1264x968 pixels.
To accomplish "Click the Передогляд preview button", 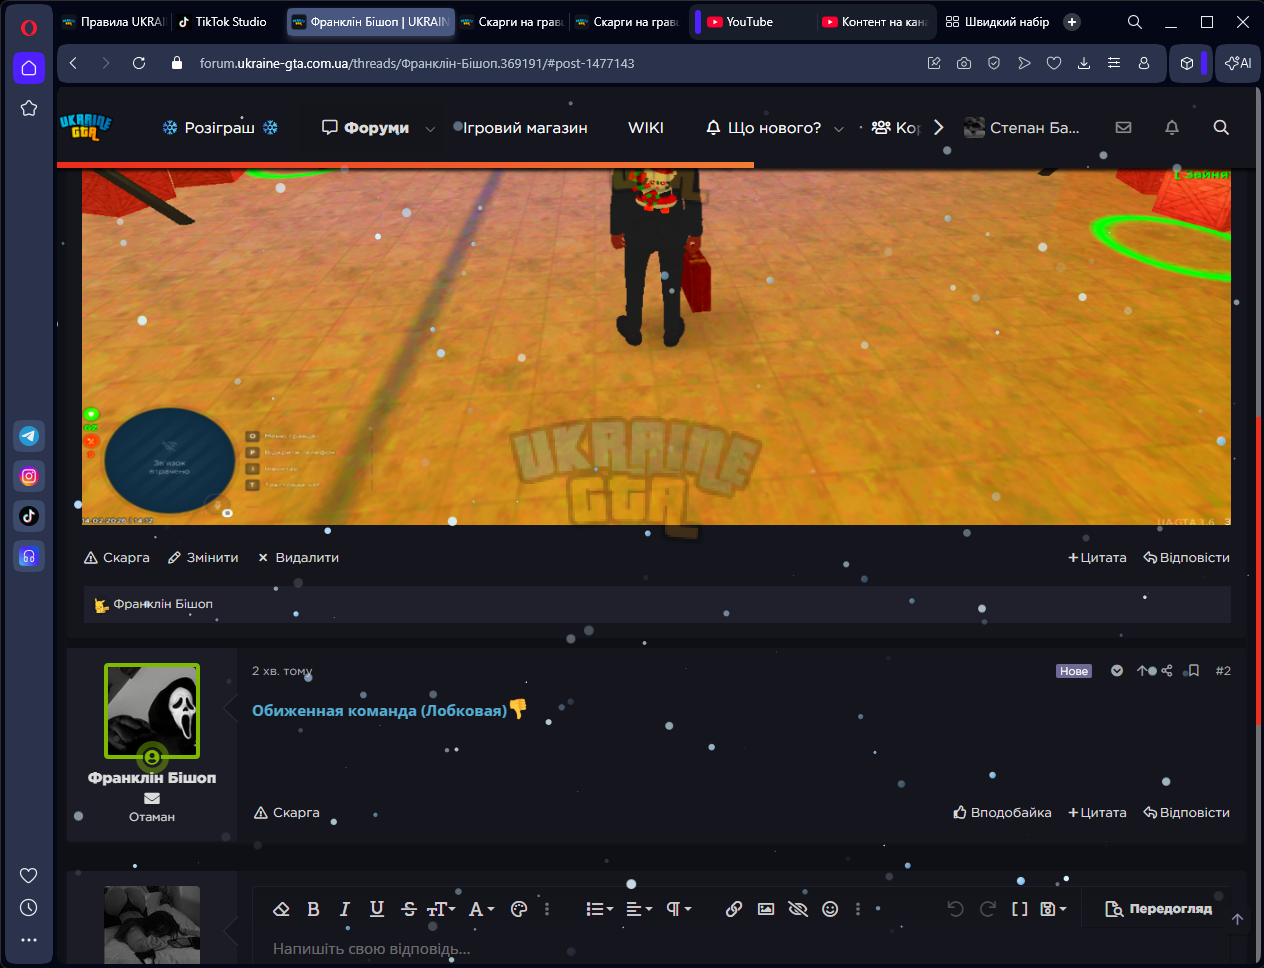I will [1158, 909].
